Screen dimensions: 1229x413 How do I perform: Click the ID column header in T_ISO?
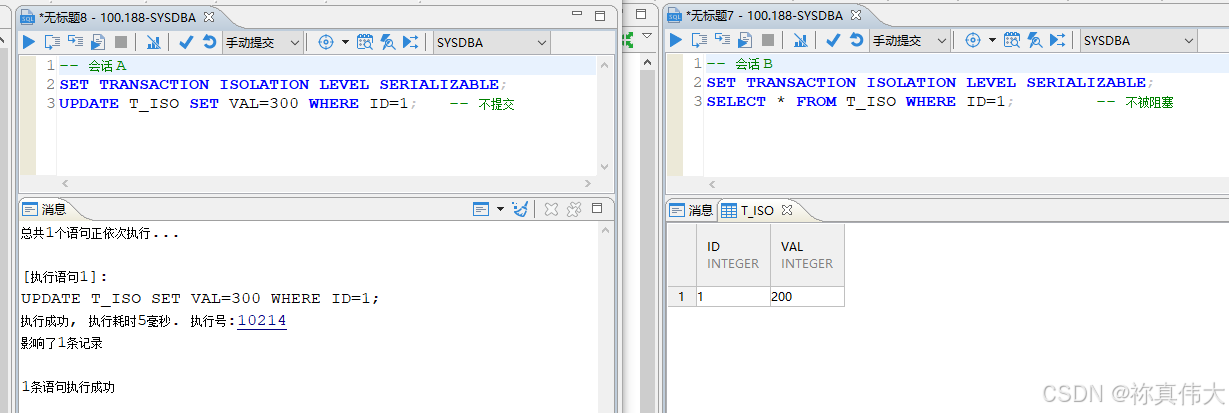[733, 255]
